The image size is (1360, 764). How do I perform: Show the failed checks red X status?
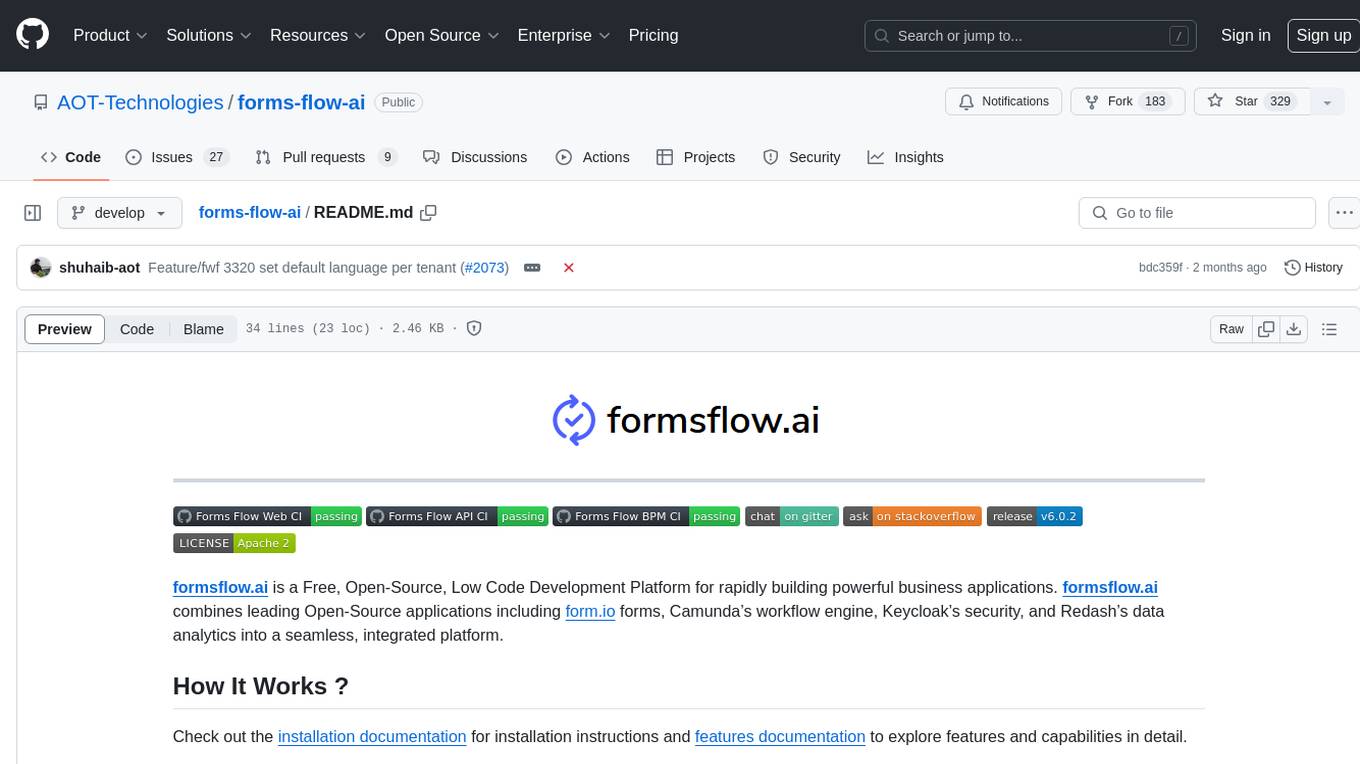coord(569,268)
